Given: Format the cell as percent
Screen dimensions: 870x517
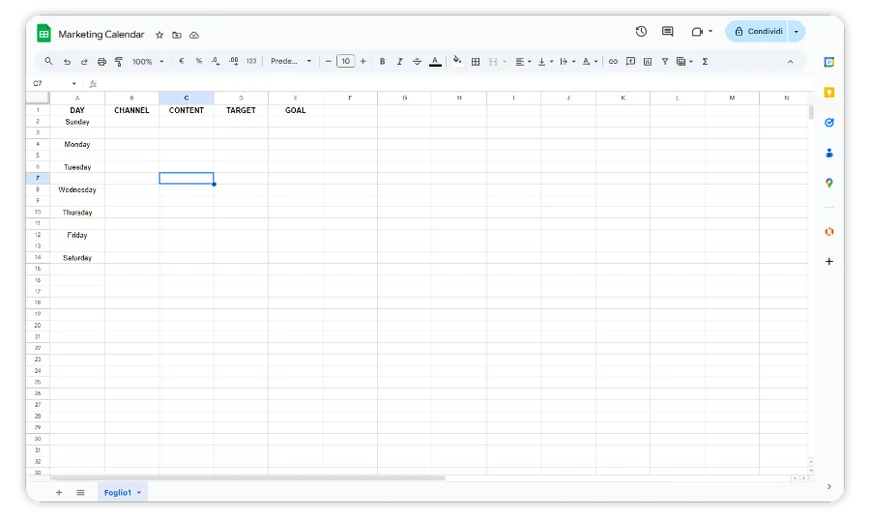Looking at the screenshot, I should 199,62.
